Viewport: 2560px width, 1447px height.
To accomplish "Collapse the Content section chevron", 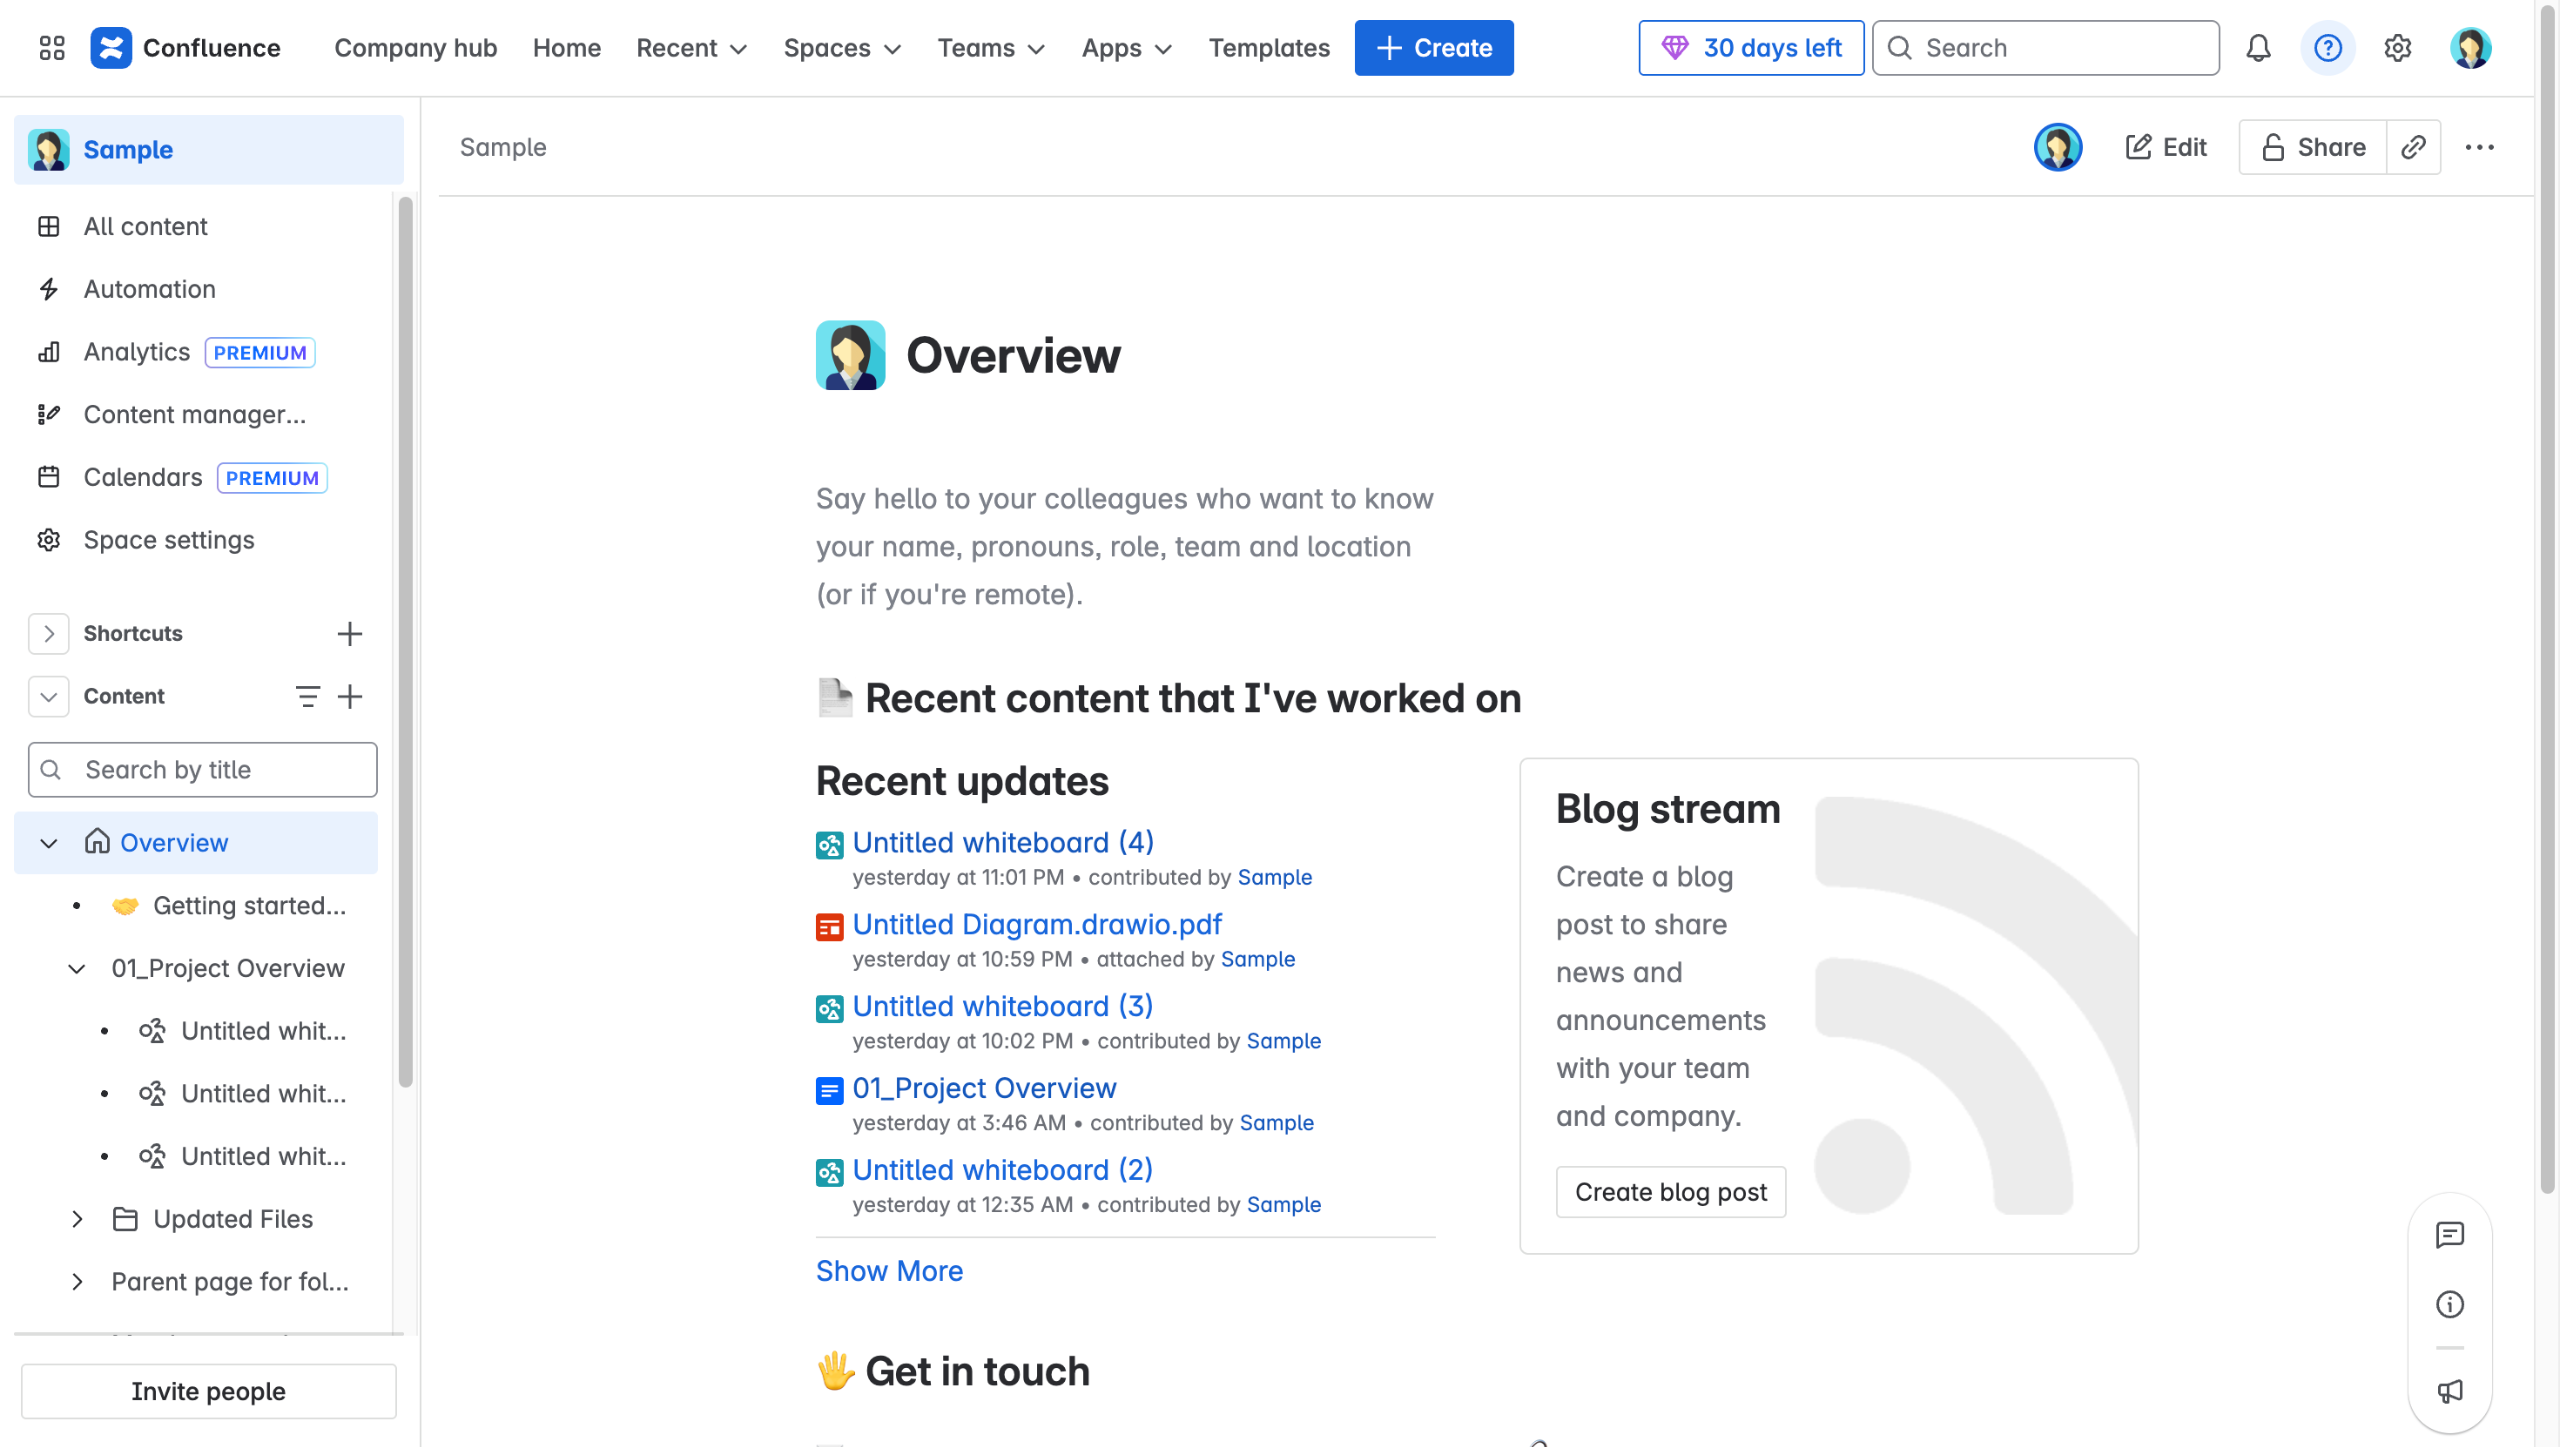I will pos(49,696).
